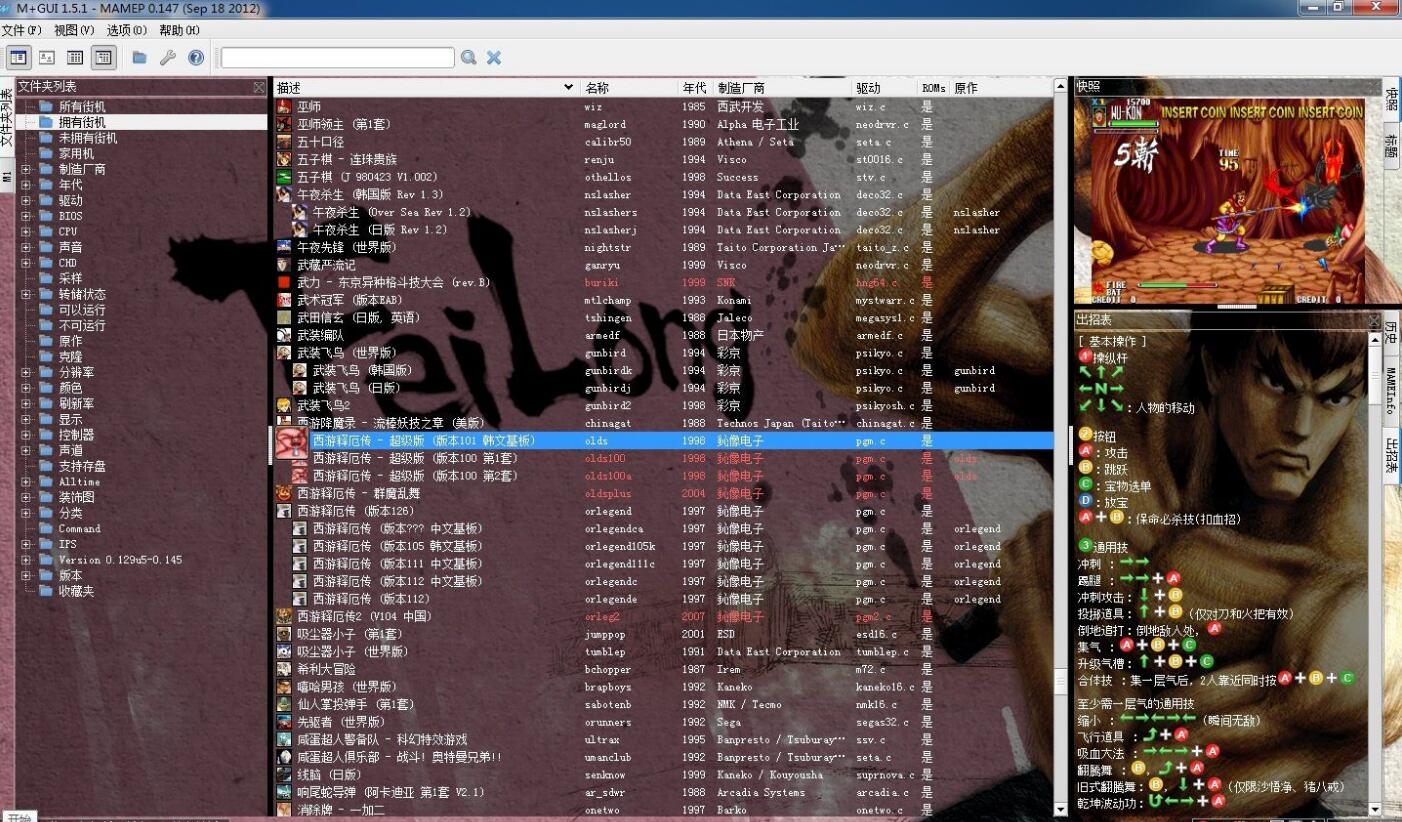Sort by the 年代 column header
The image size is (1402, 822).
696,88
